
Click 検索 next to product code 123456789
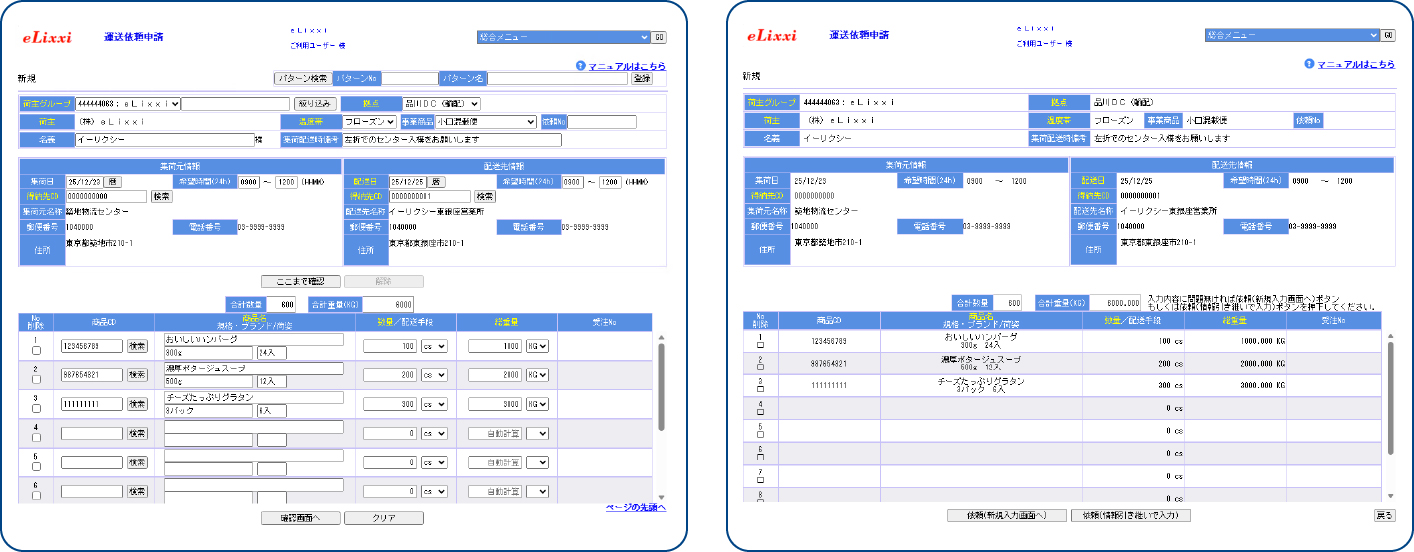coord(137,346)
